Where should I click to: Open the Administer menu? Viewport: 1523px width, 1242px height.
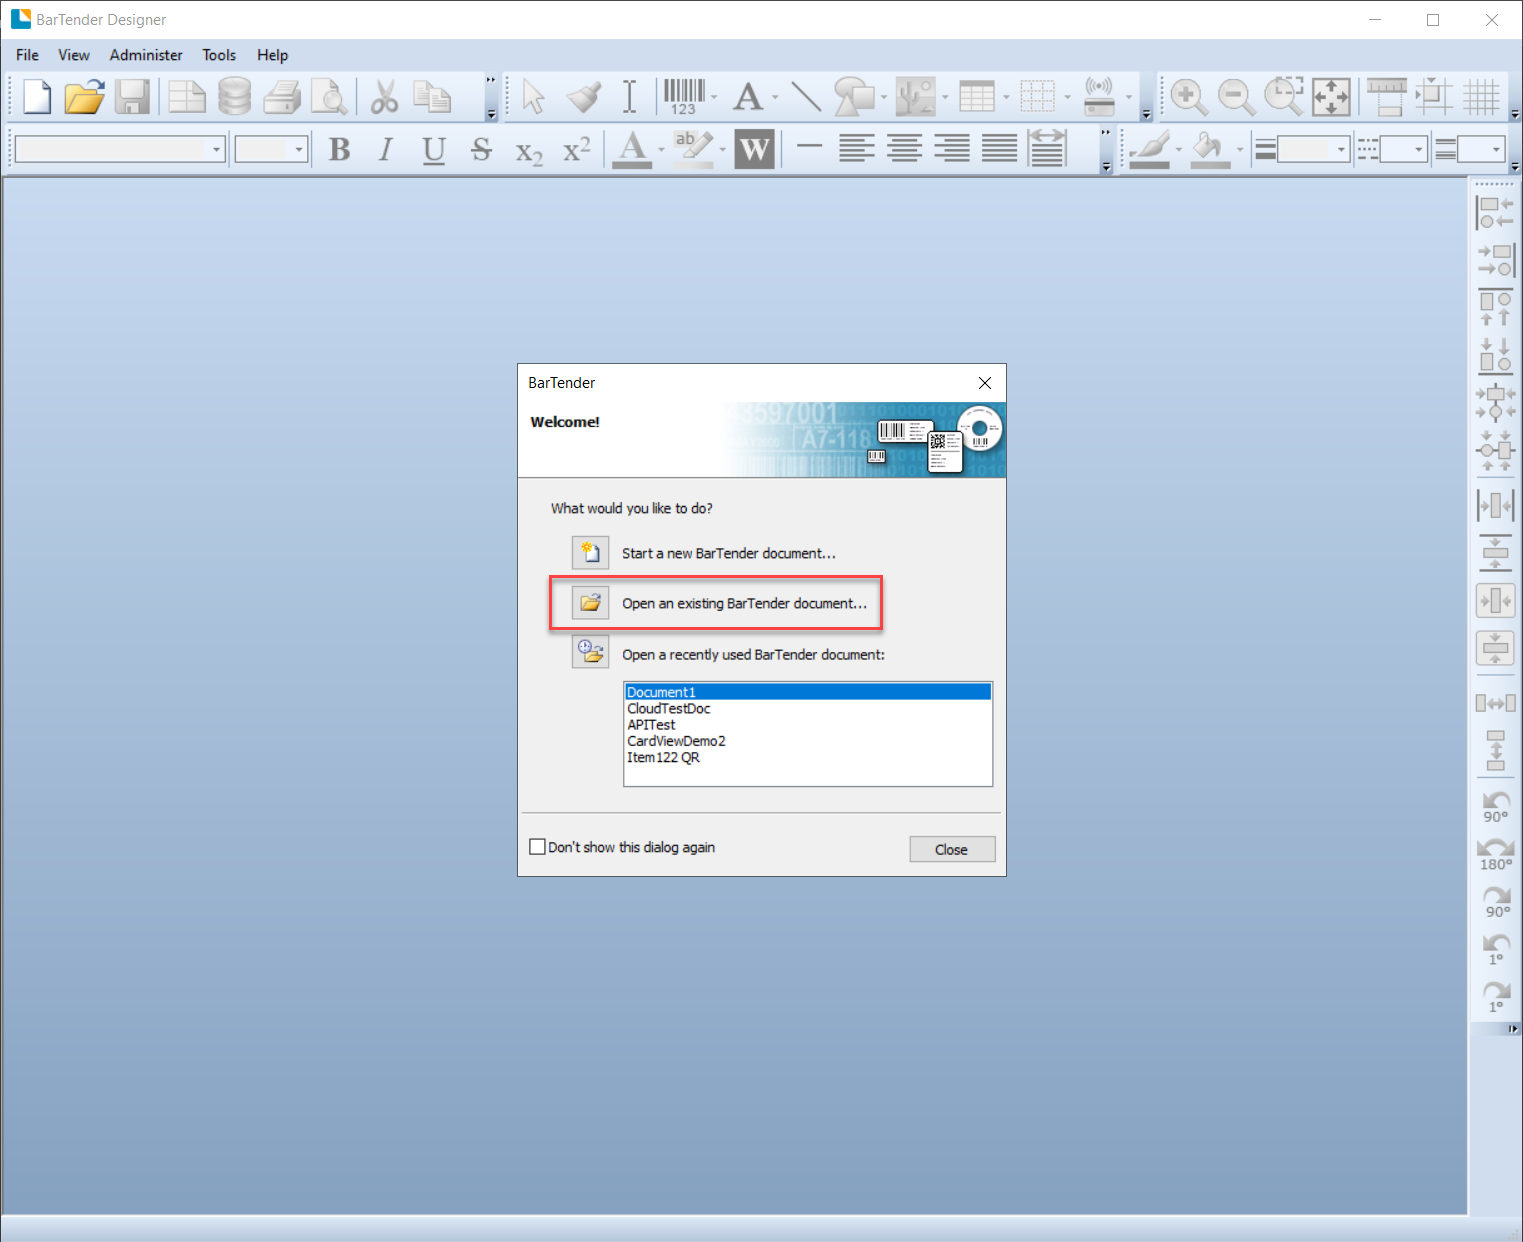[146, 55]
